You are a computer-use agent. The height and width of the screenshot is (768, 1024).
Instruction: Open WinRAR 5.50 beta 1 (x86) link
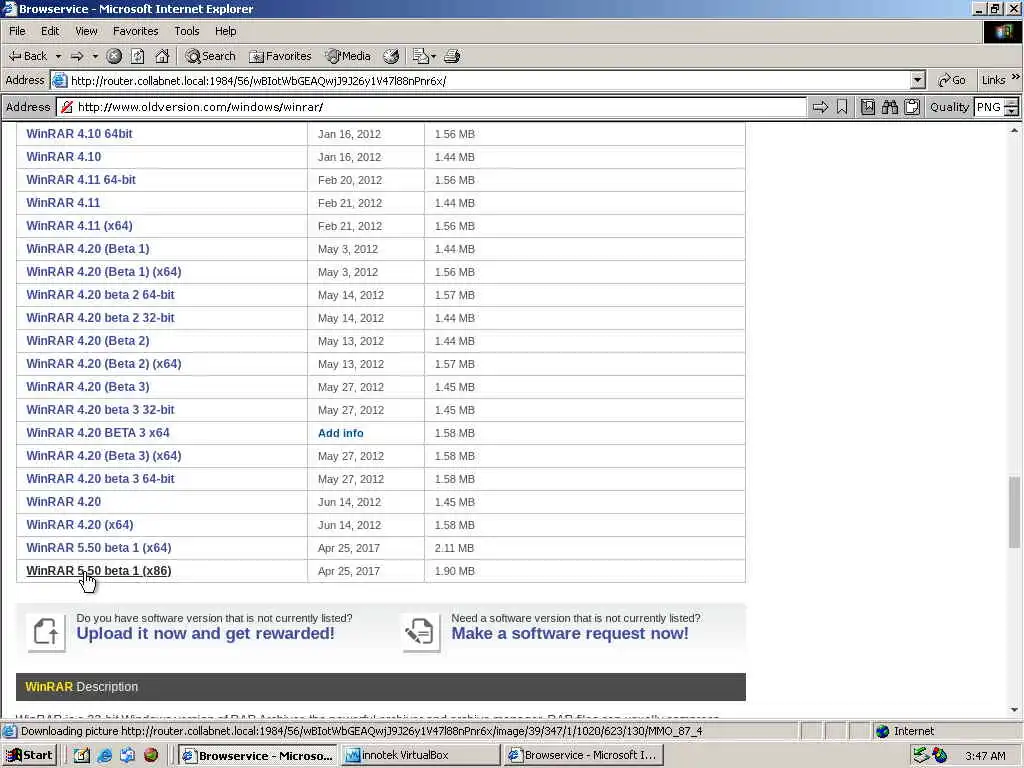click(x=99, y=571)
